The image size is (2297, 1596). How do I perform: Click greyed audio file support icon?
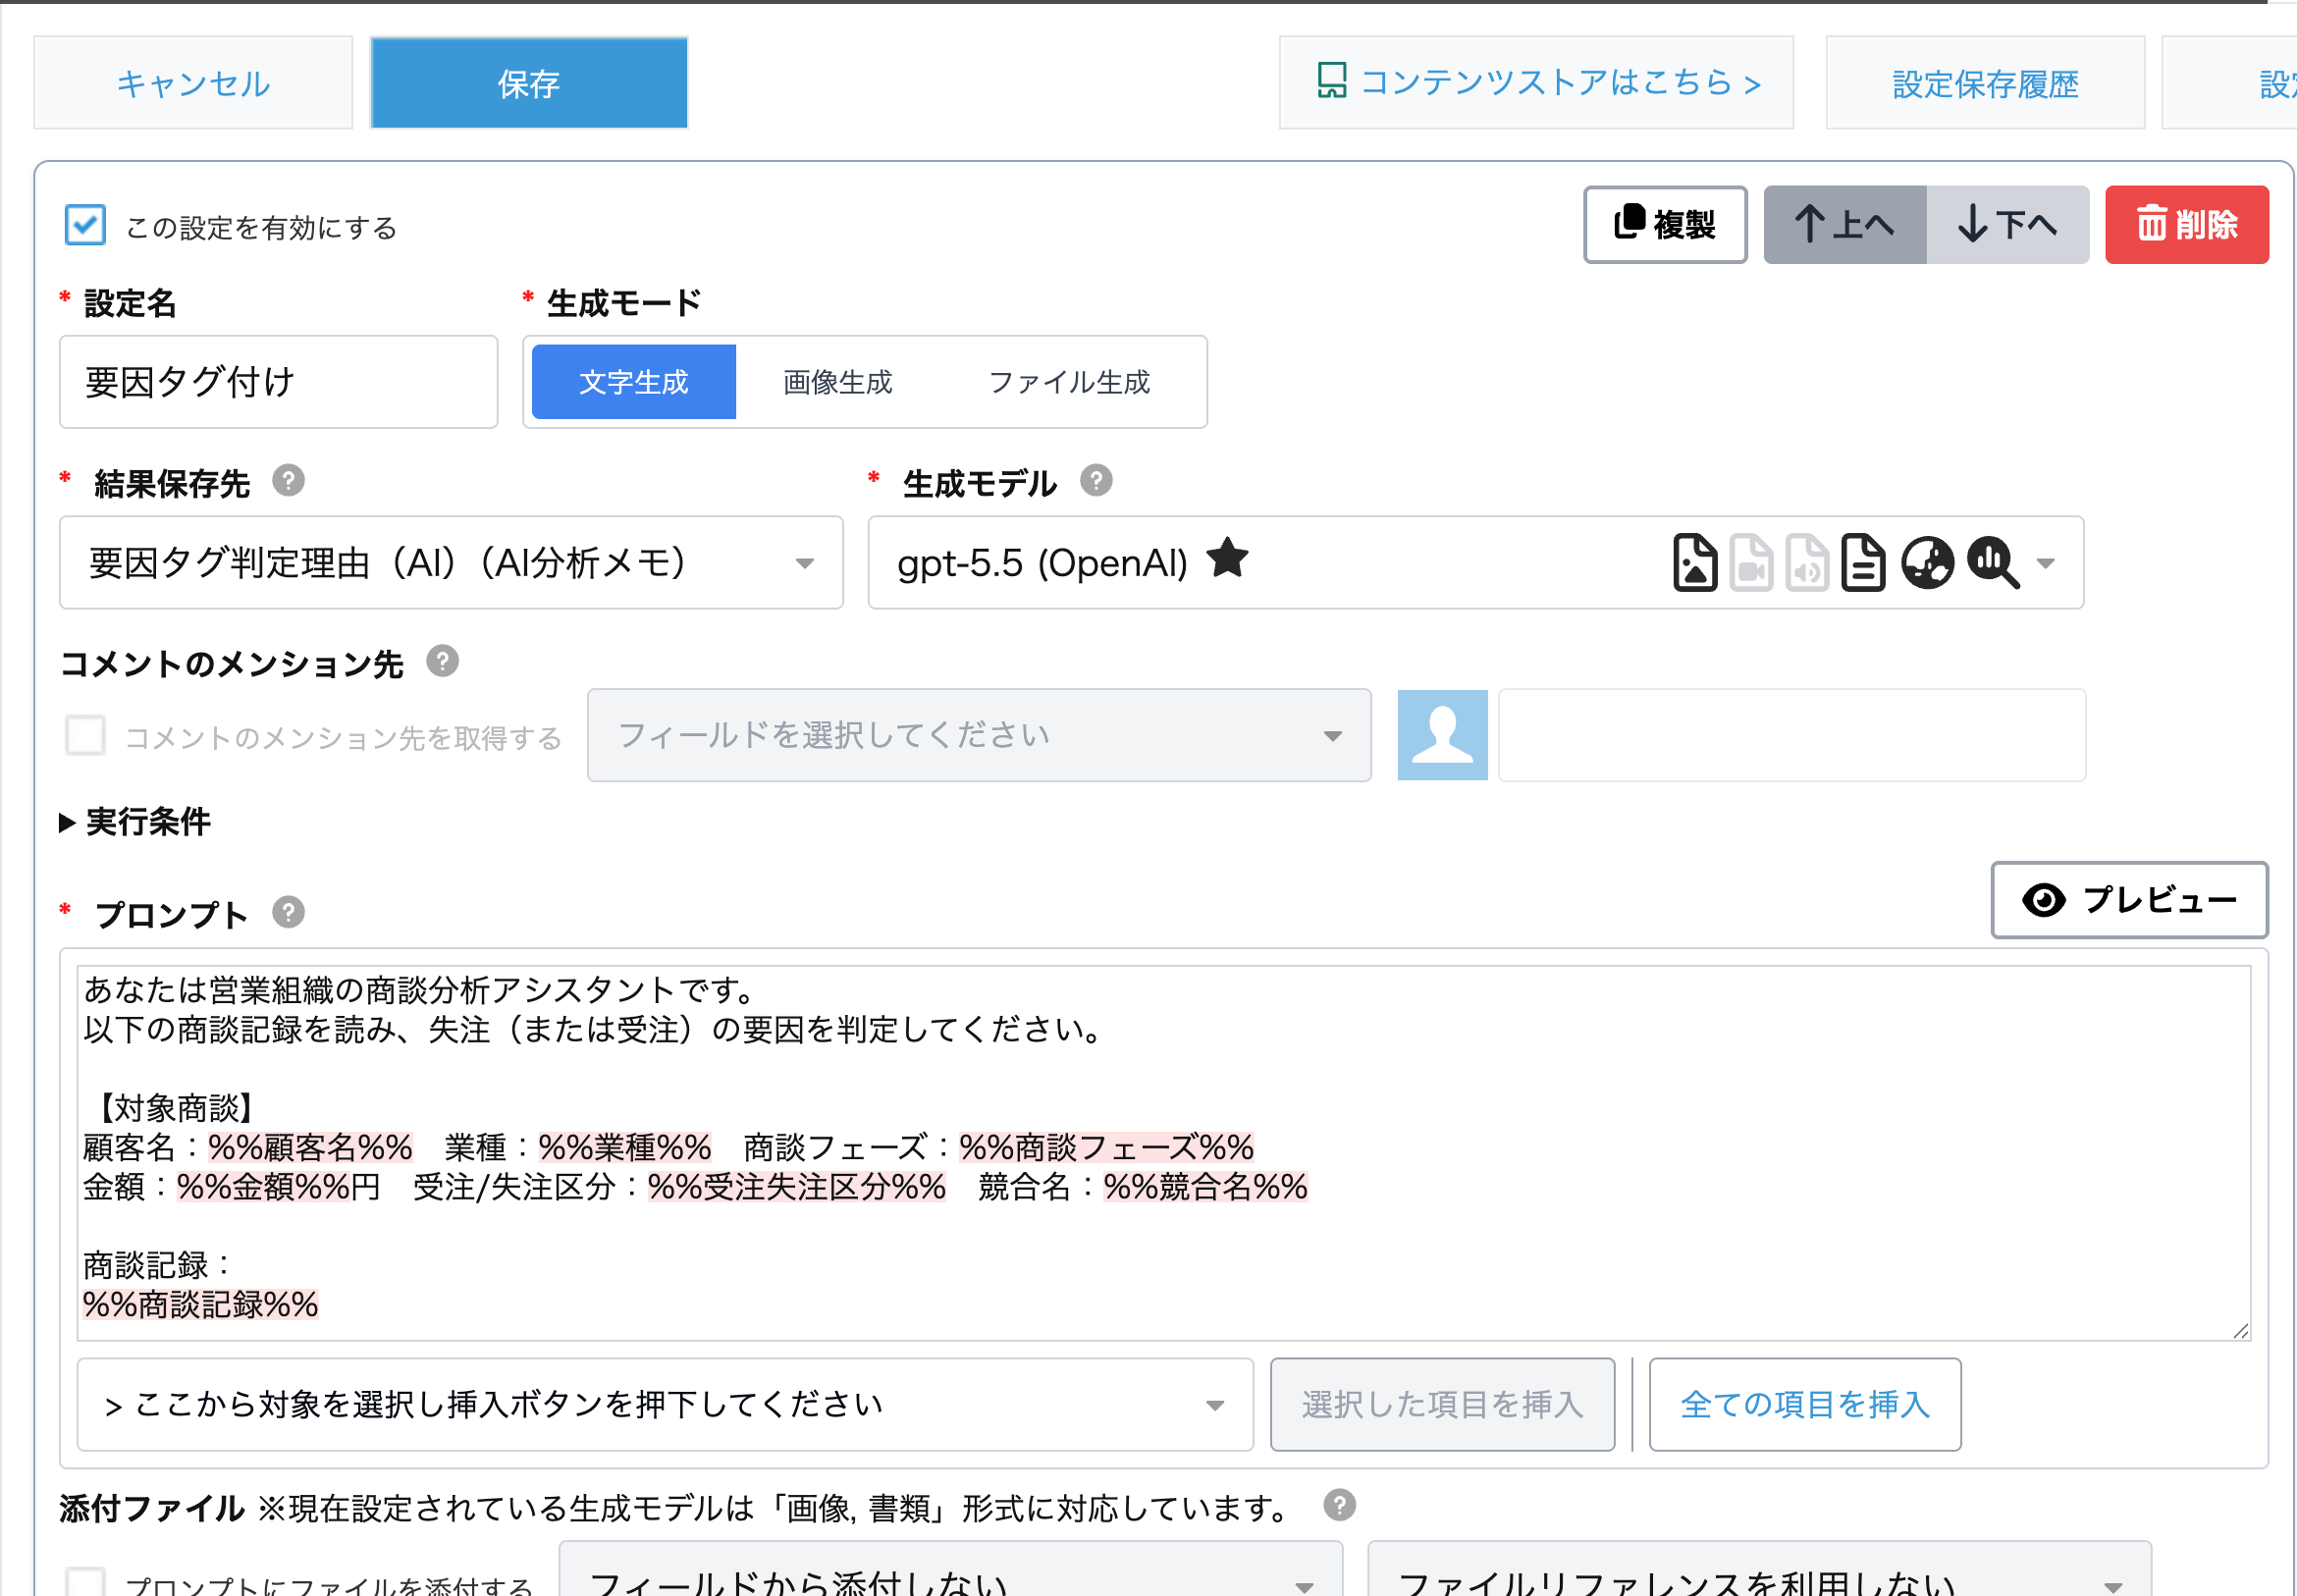[1807, 563]
